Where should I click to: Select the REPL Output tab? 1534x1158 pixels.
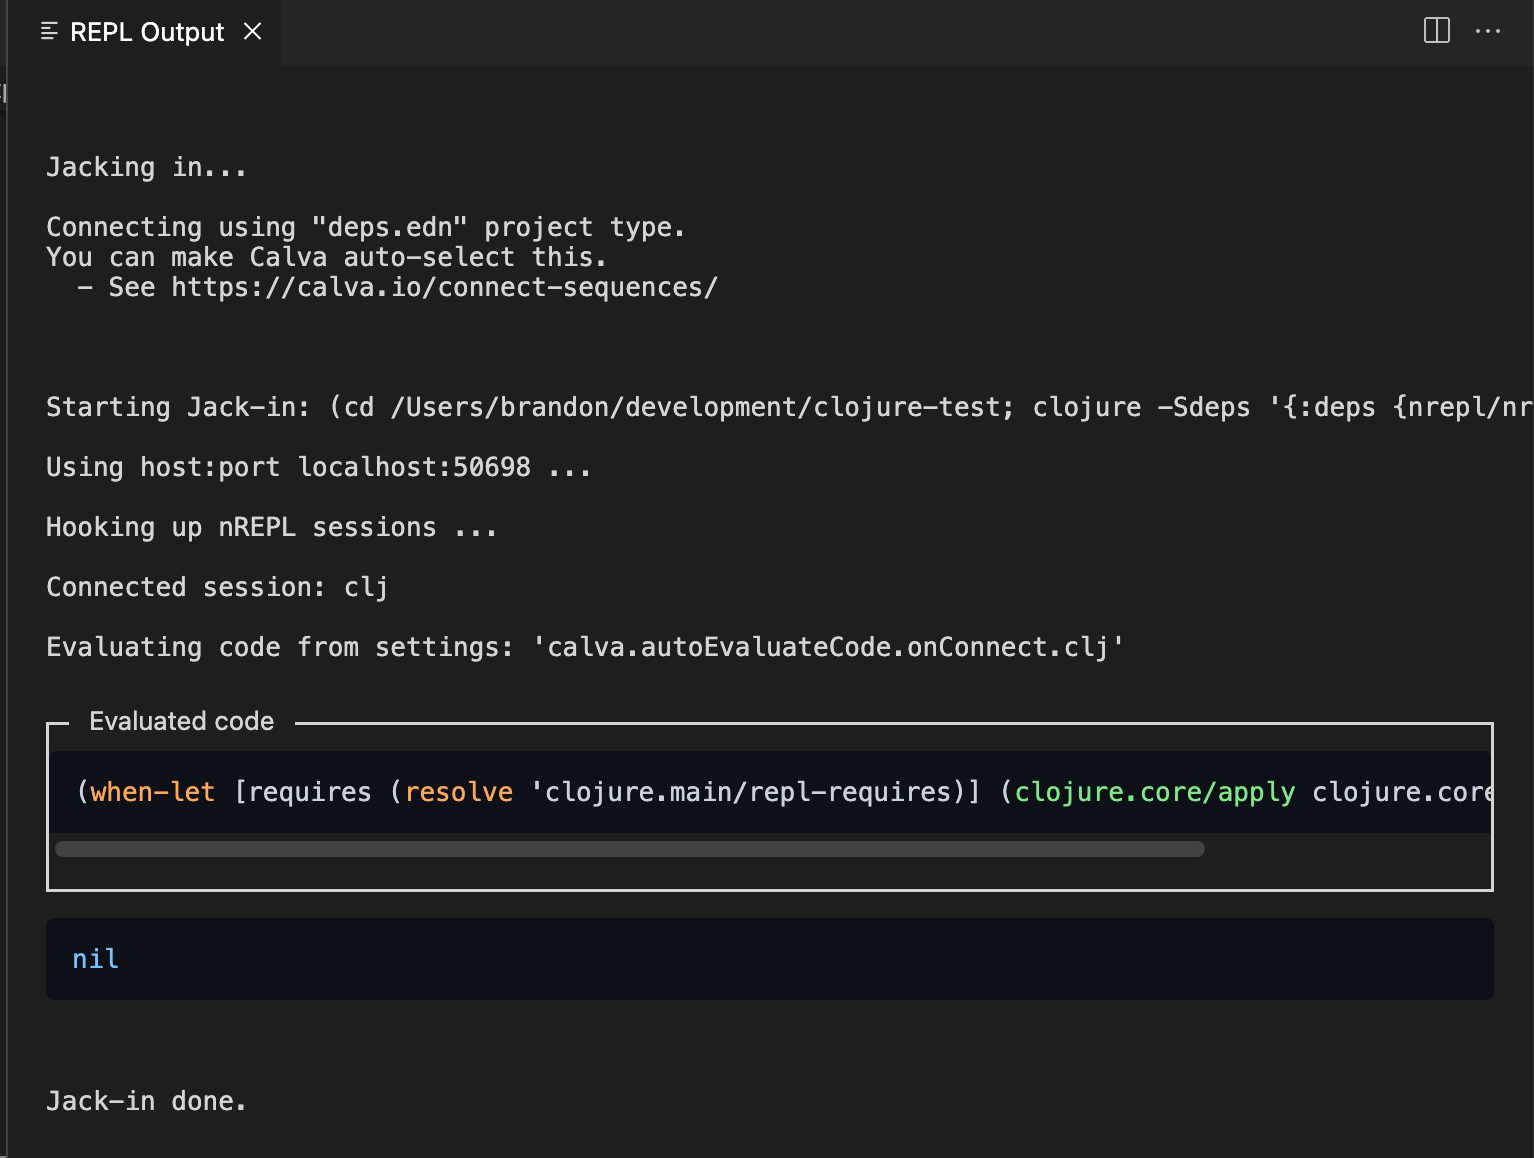pos(146,32)
